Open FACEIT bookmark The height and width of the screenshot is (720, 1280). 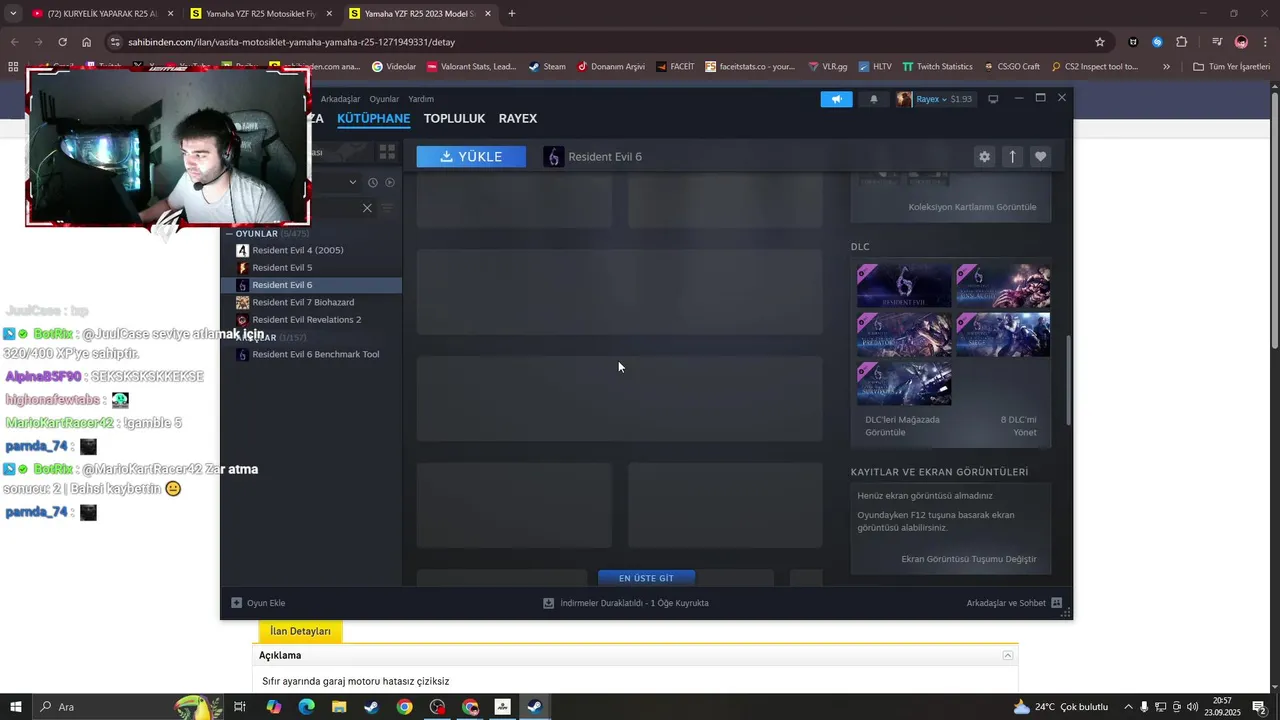(675, 67)
